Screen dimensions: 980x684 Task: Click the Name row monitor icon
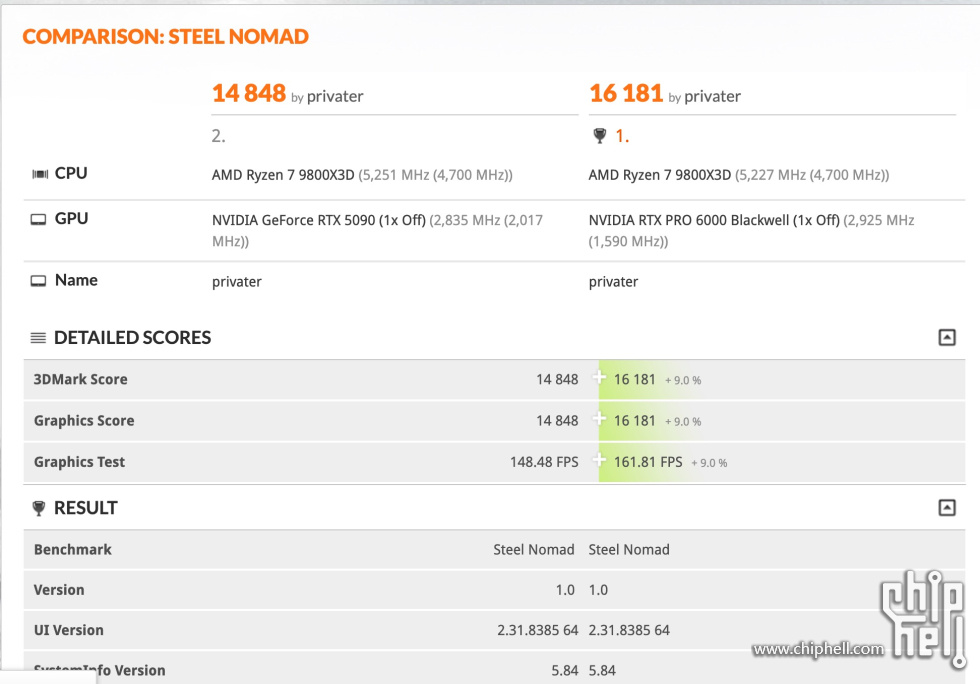pos(38,281)
